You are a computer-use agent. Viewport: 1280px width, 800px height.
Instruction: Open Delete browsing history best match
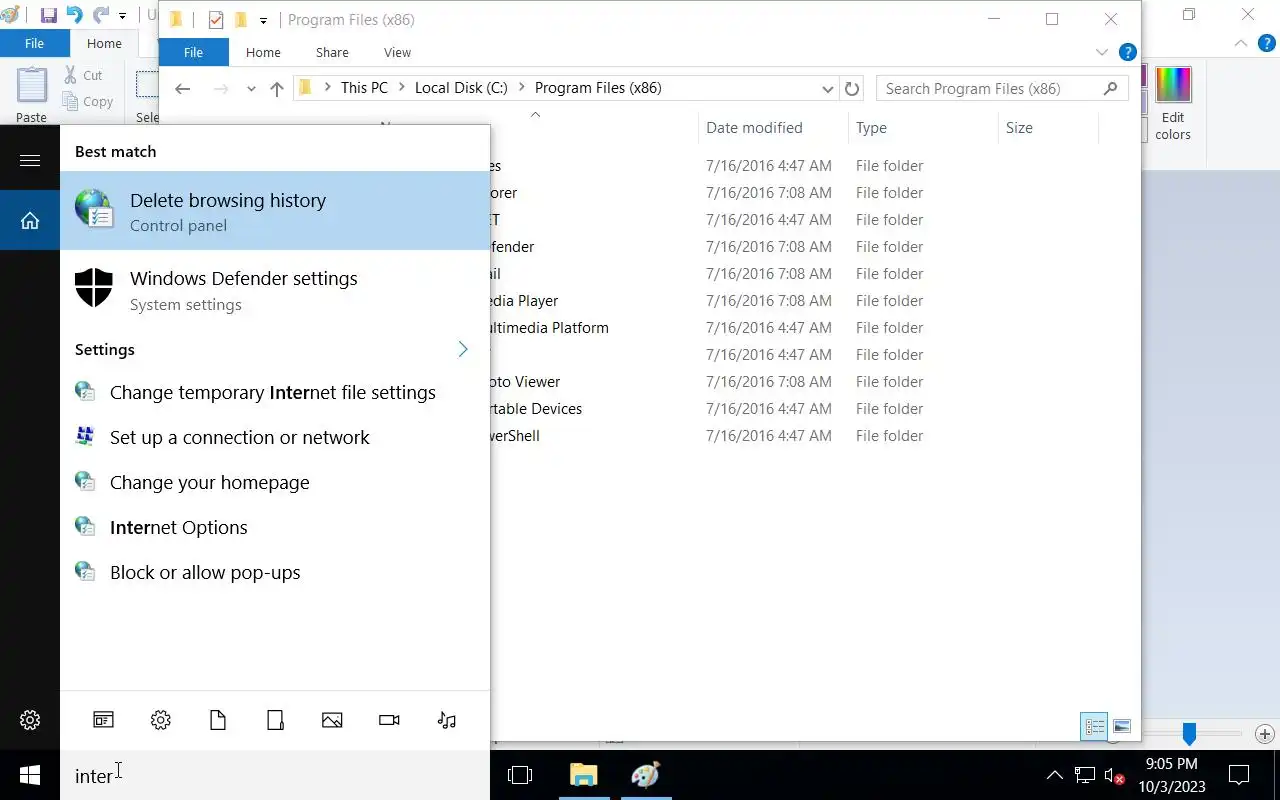click(x=275, y=211)
